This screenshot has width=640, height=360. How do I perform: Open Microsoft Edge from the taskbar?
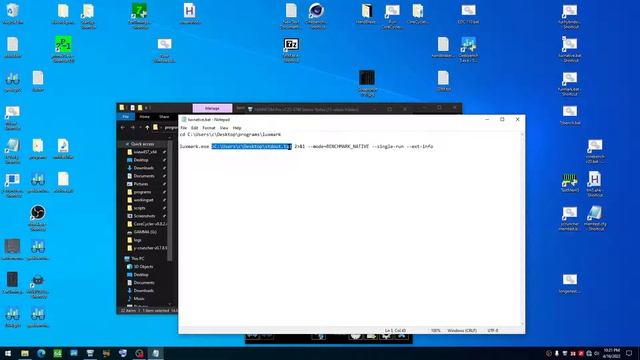41,353
